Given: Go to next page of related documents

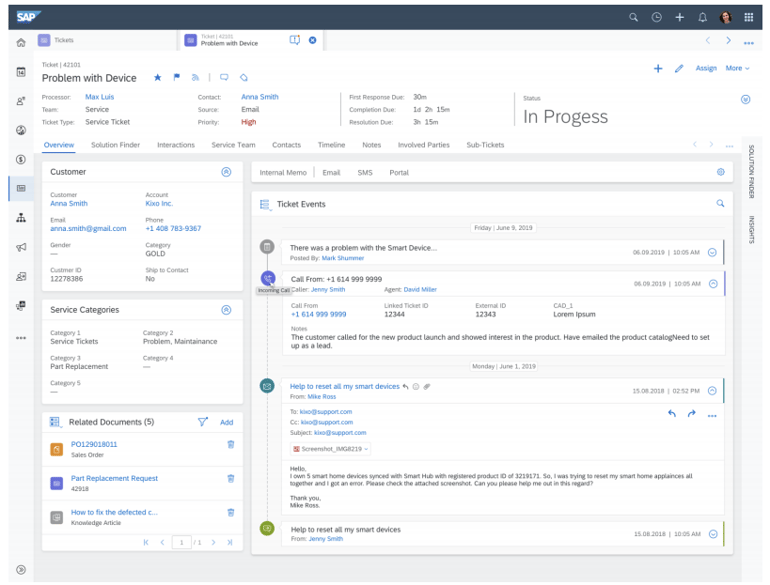Looking at the screenshot, I should (213, 543).
